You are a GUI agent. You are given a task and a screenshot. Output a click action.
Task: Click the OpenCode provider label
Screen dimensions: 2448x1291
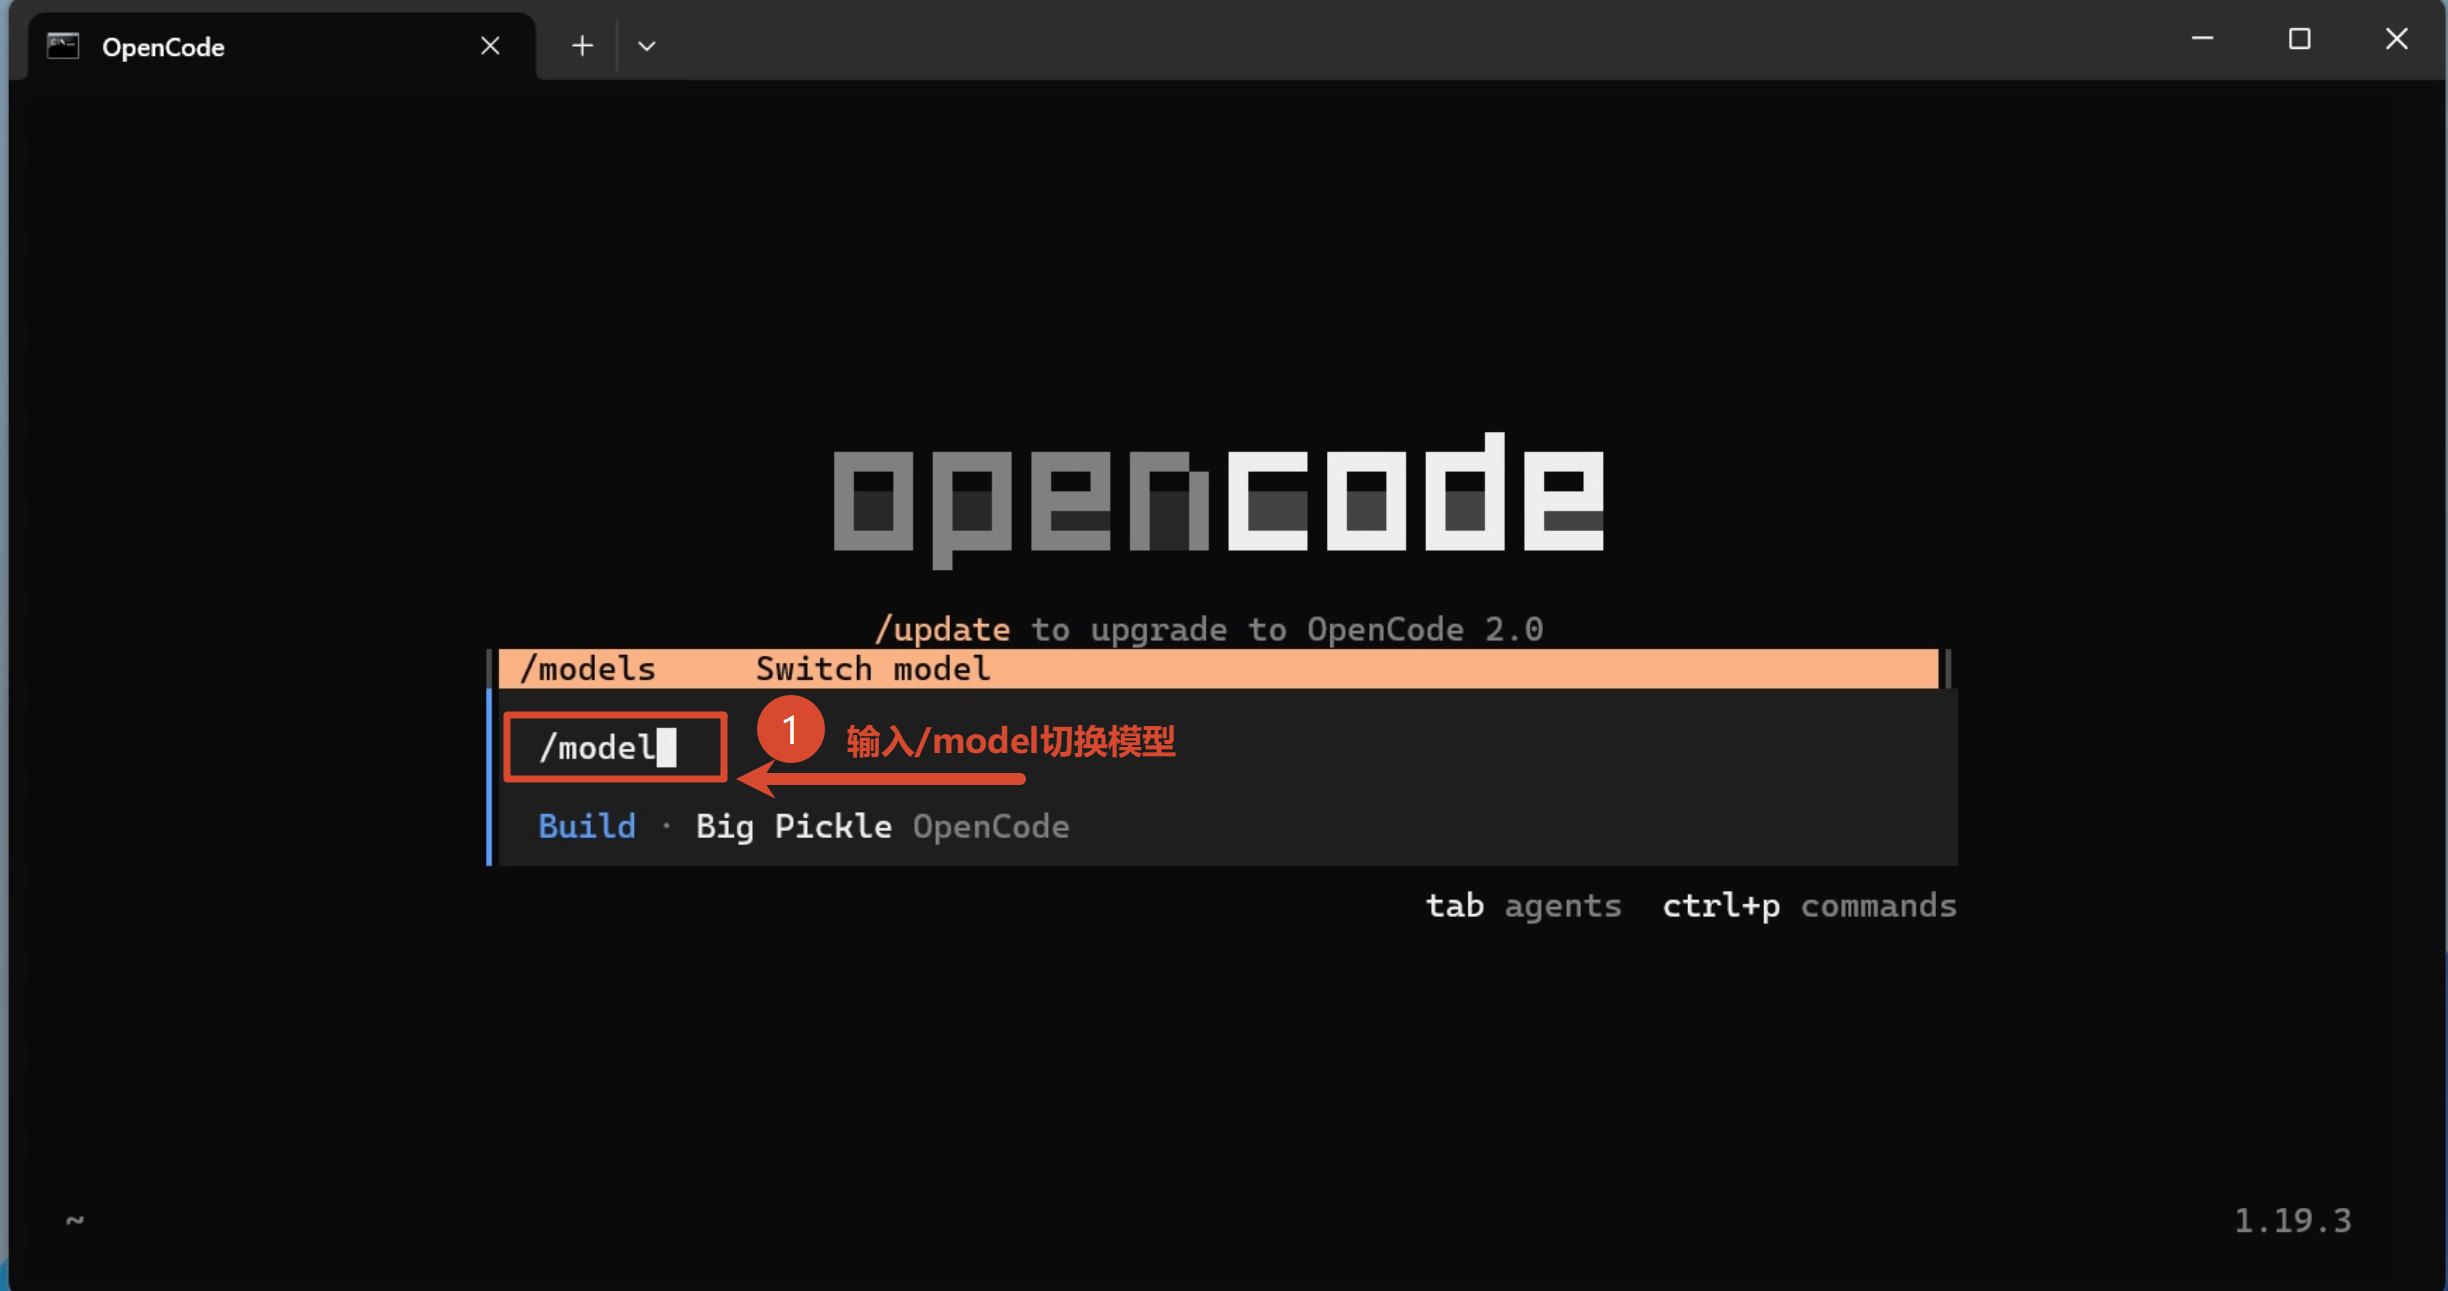point(991,827)
